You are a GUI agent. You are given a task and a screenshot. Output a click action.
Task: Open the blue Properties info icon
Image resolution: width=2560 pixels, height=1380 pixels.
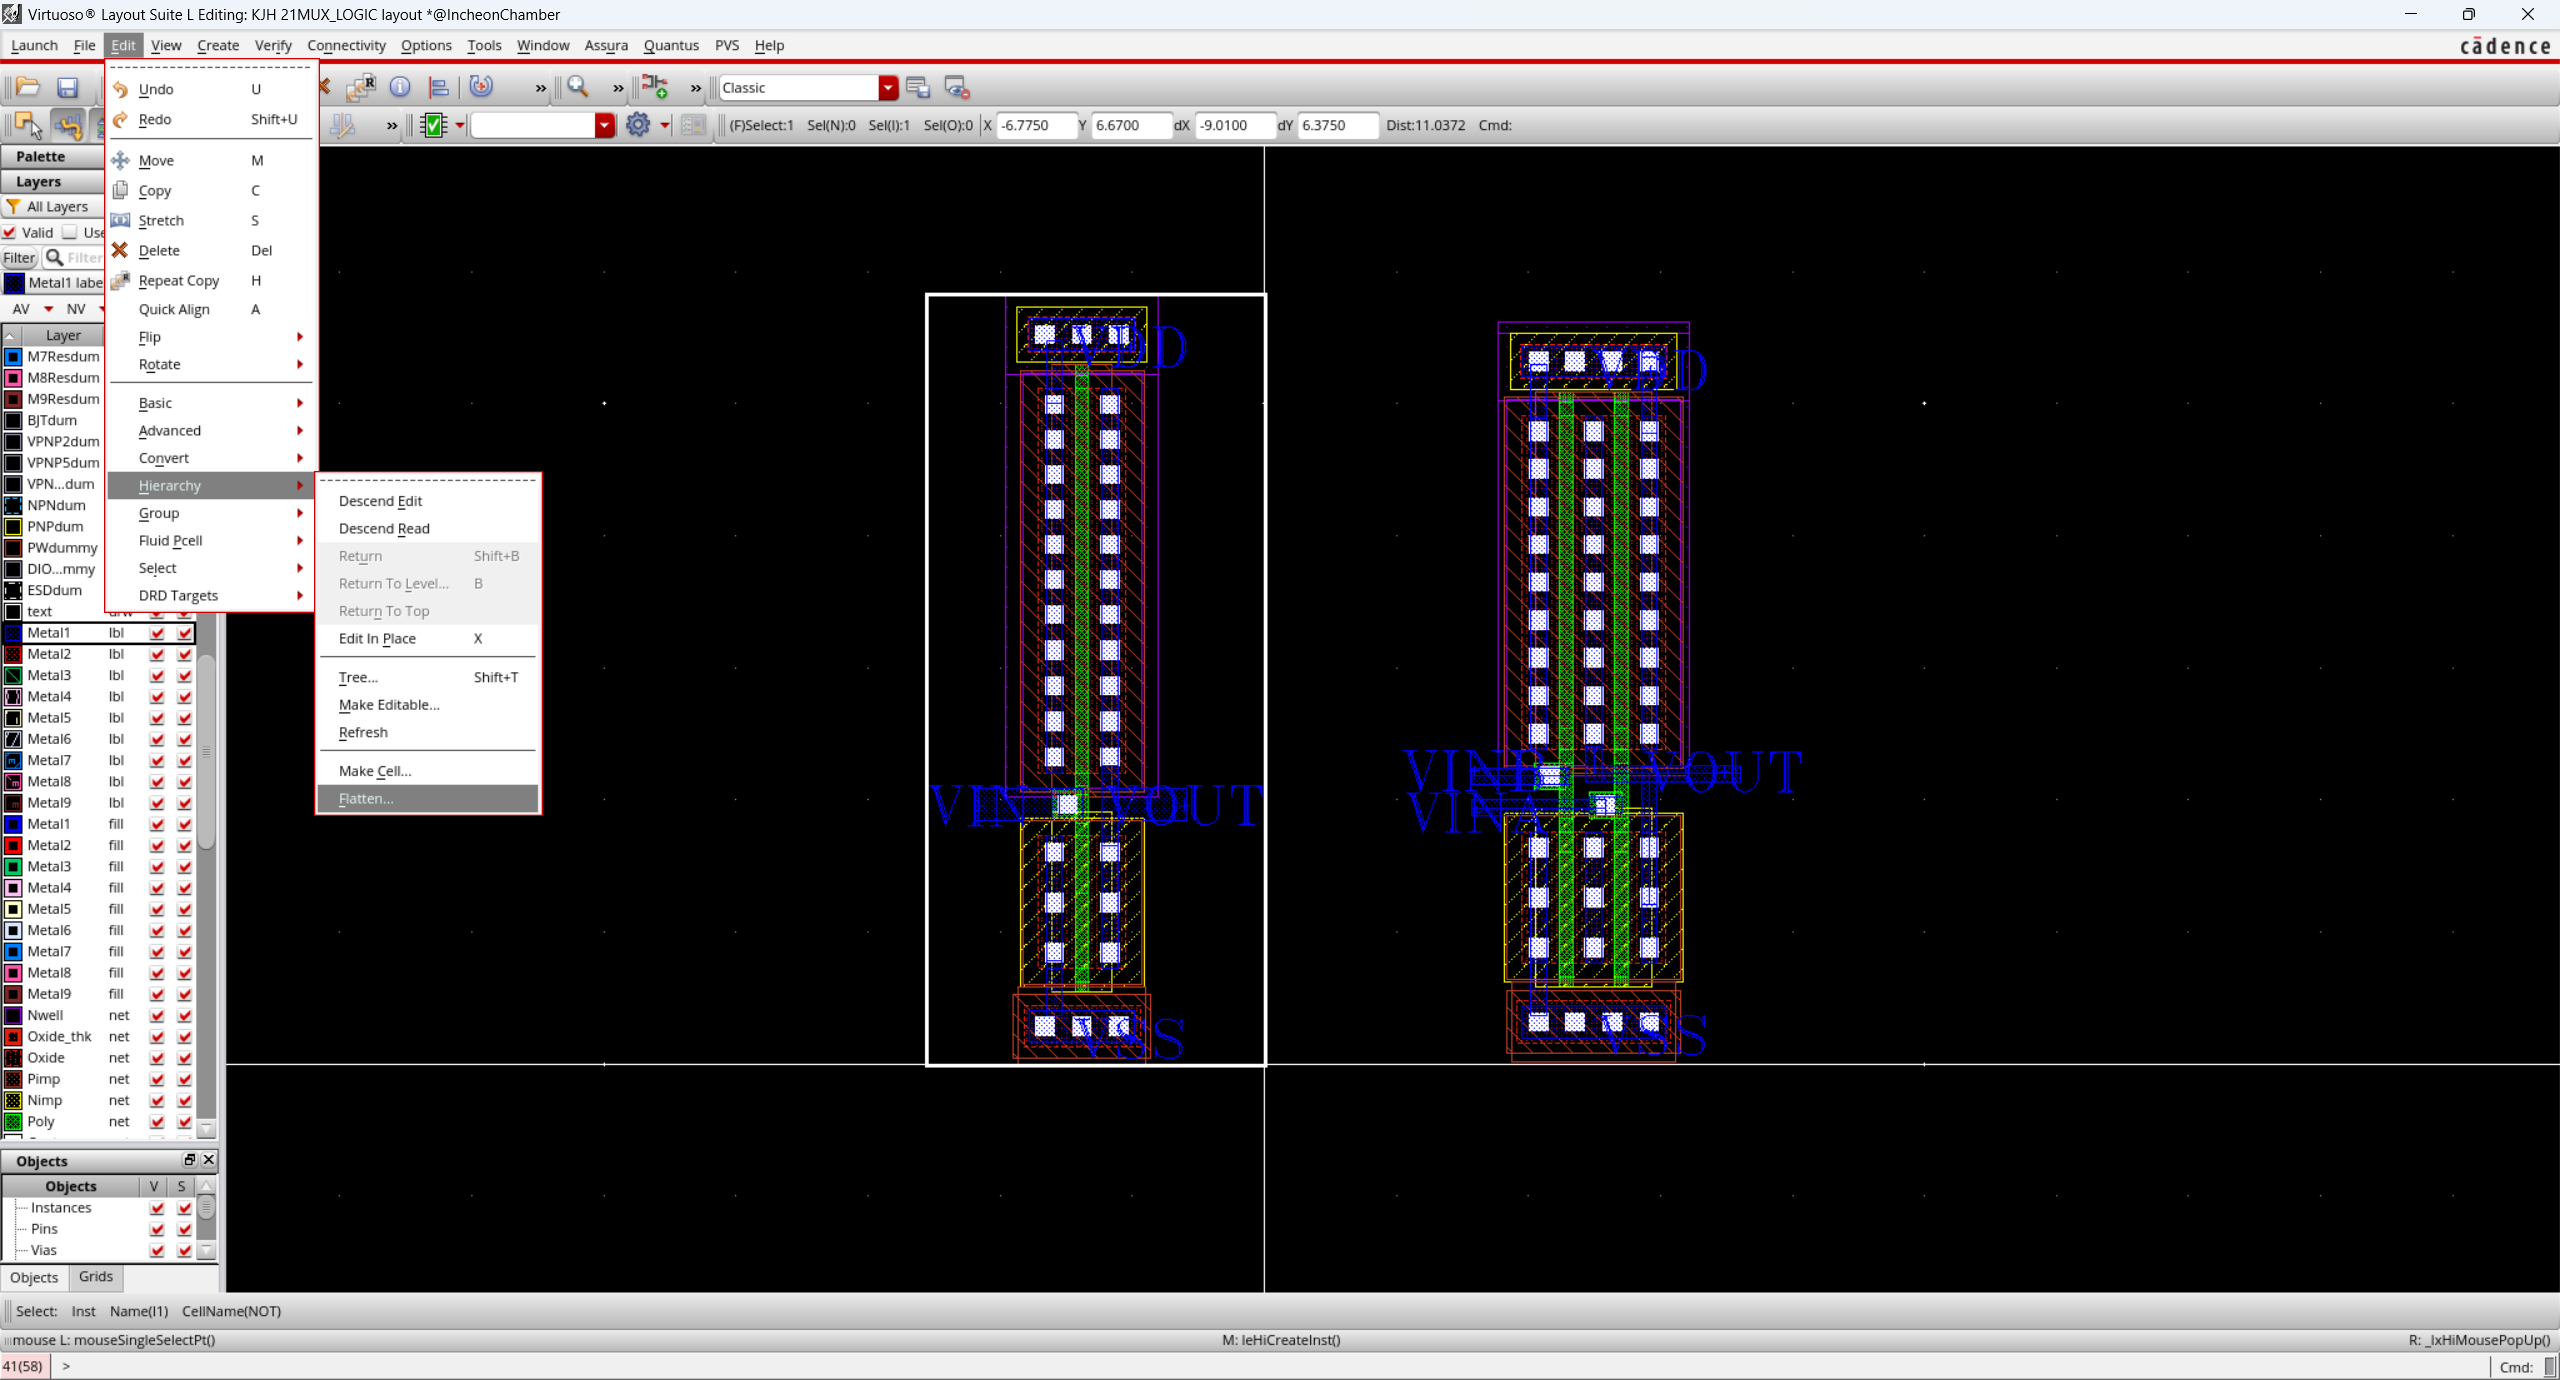pos(400,88)
